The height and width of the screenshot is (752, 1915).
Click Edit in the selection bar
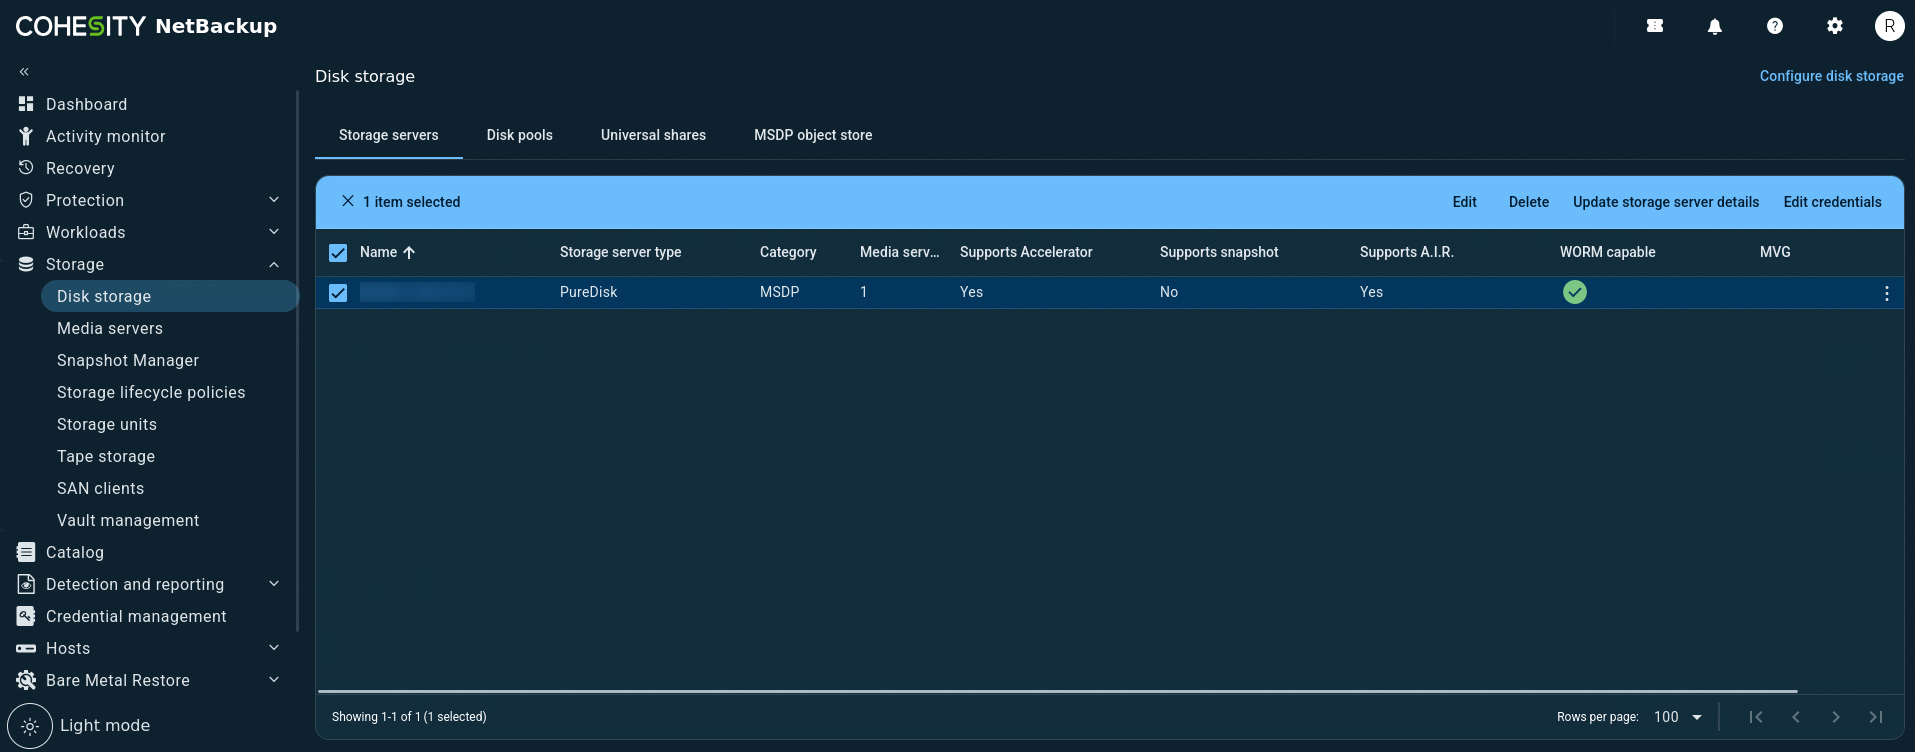pyautogui.click(x=1465, y=202)
